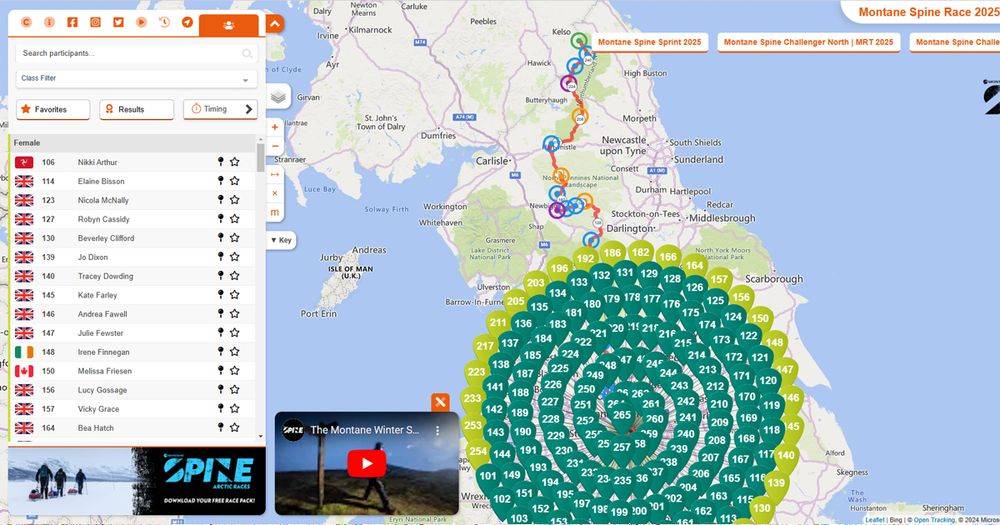Screen dimensions: 1000x525
Task: Close the video popup with orange X
Action: pyautogui.click(x=440, y=403)
